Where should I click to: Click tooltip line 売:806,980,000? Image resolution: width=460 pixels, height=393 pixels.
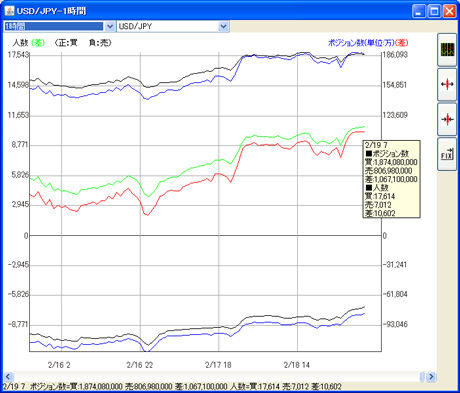pyautogui.click(x=389, y=171)
